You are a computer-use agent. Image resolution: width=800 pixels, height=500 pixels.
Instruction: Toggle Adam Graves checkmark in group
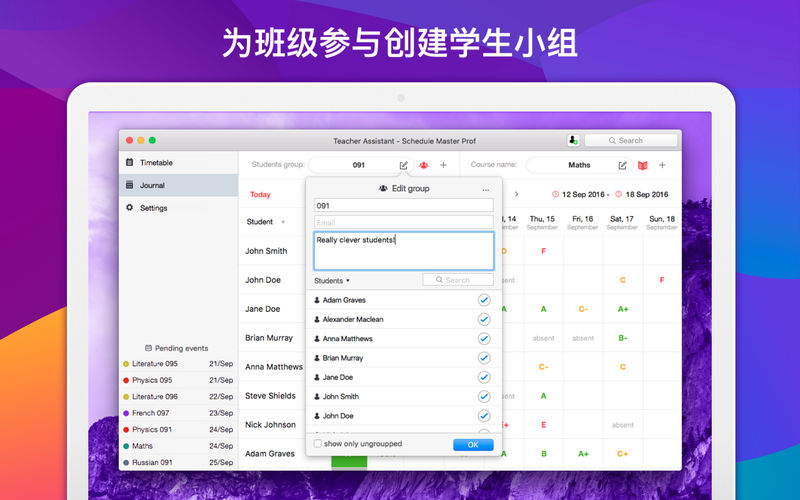tap(484, 300)
